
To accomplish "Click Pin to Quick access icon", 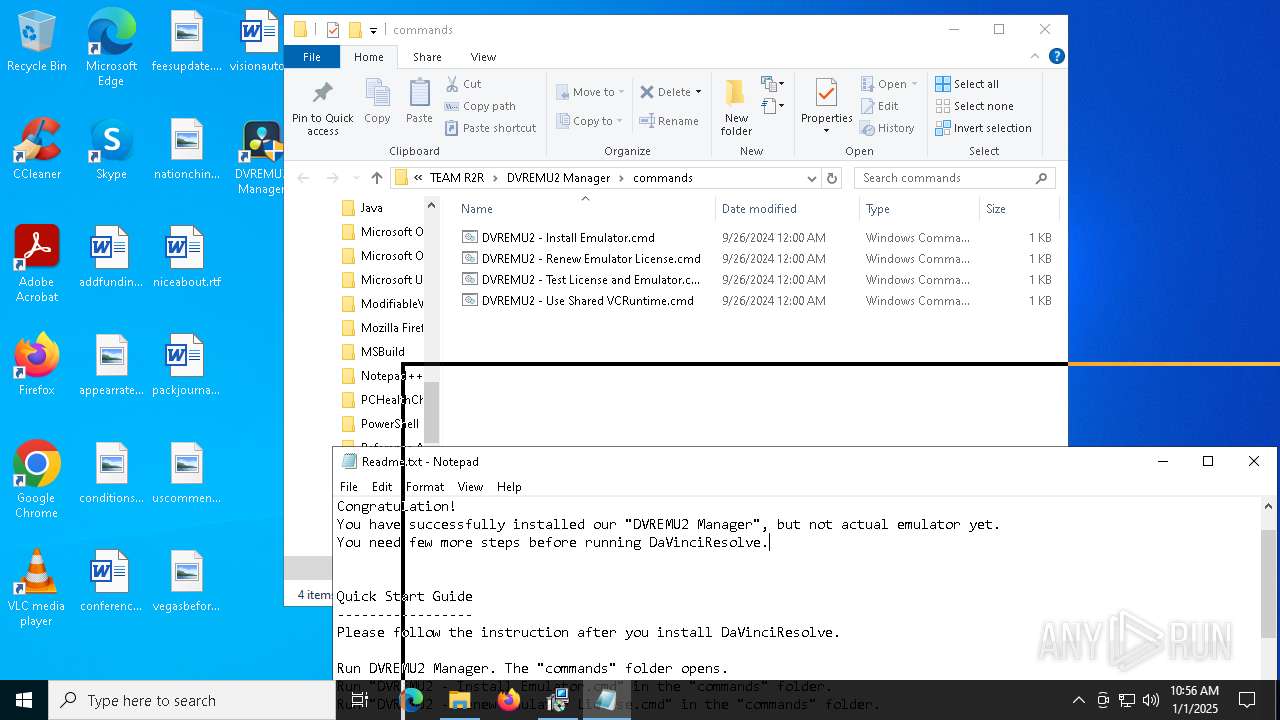I will tap(322, 108).
